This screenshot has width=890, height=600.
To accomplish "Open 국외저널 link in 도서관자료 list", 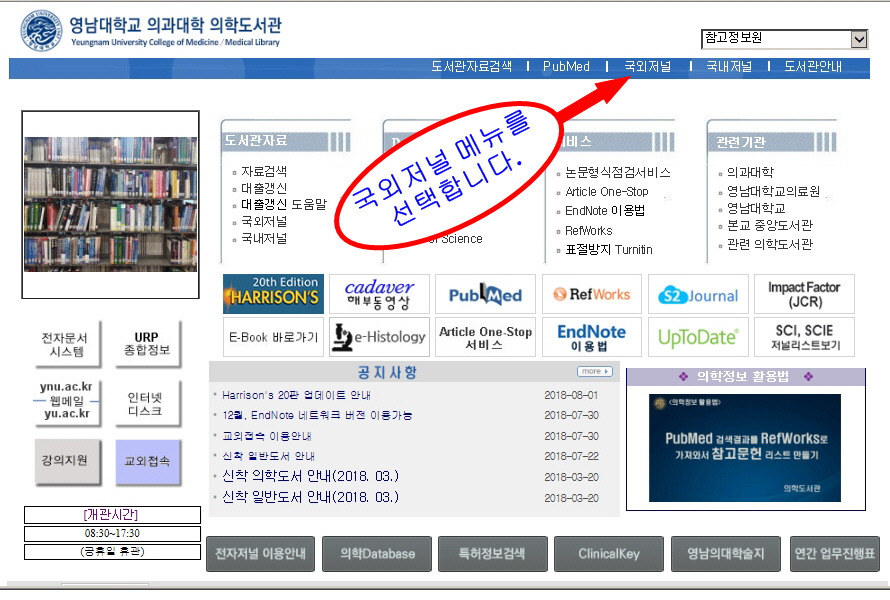I will coord(264,221).
